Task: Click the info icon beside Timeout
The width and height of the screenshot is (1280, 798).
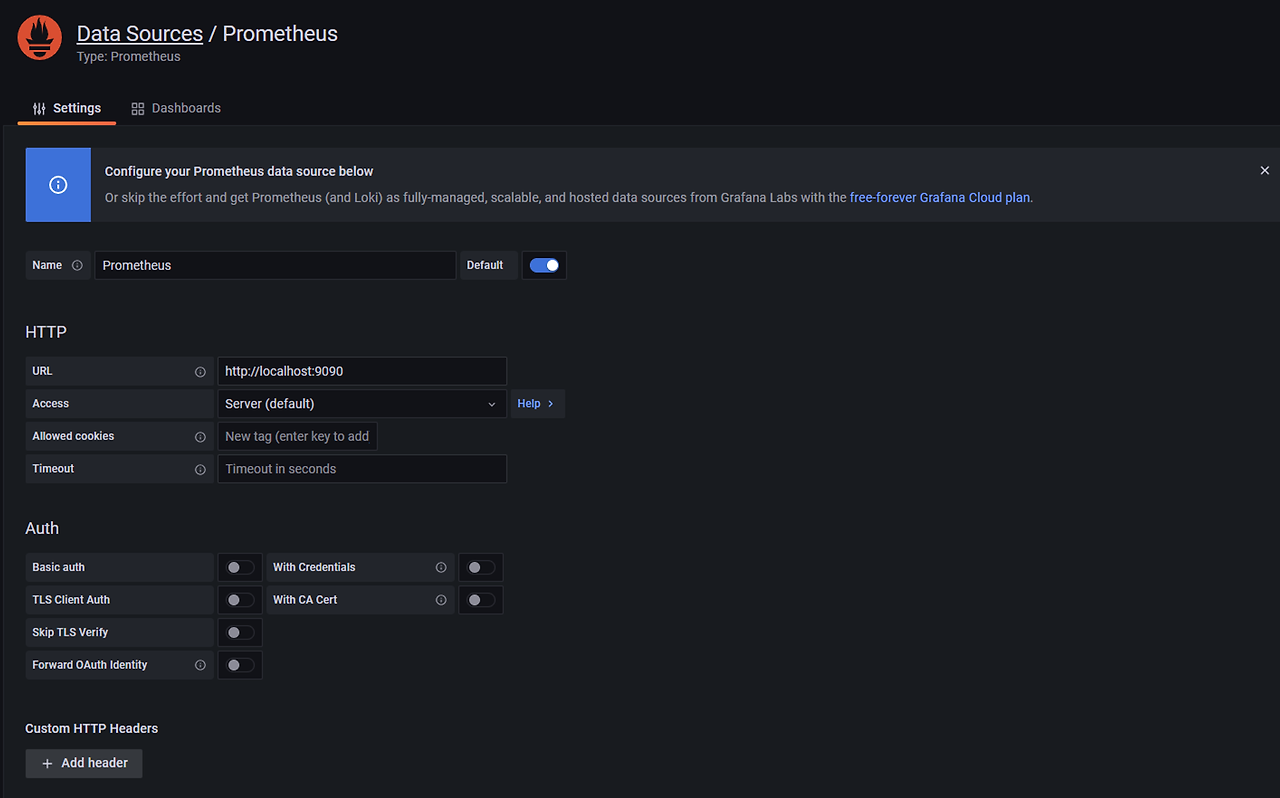Action: click(200, 469)
